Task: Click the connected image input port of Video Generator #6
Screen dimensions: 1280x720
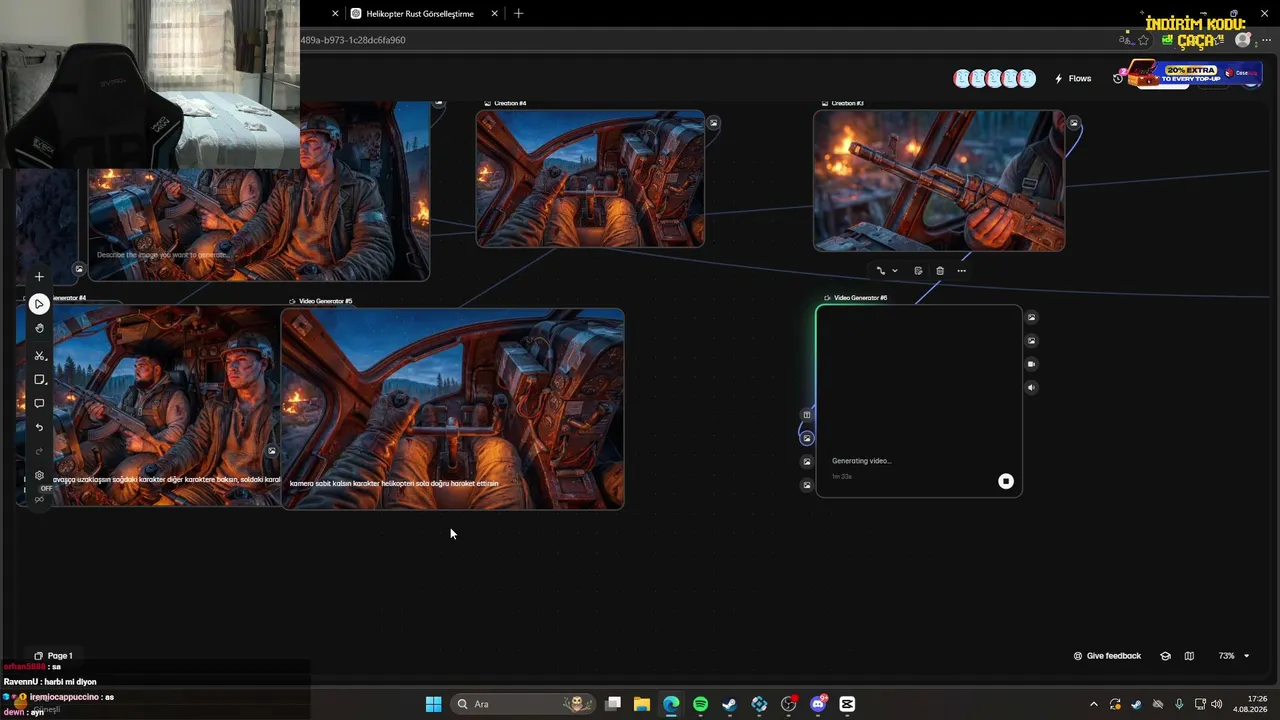Action: tap(807, 438)
